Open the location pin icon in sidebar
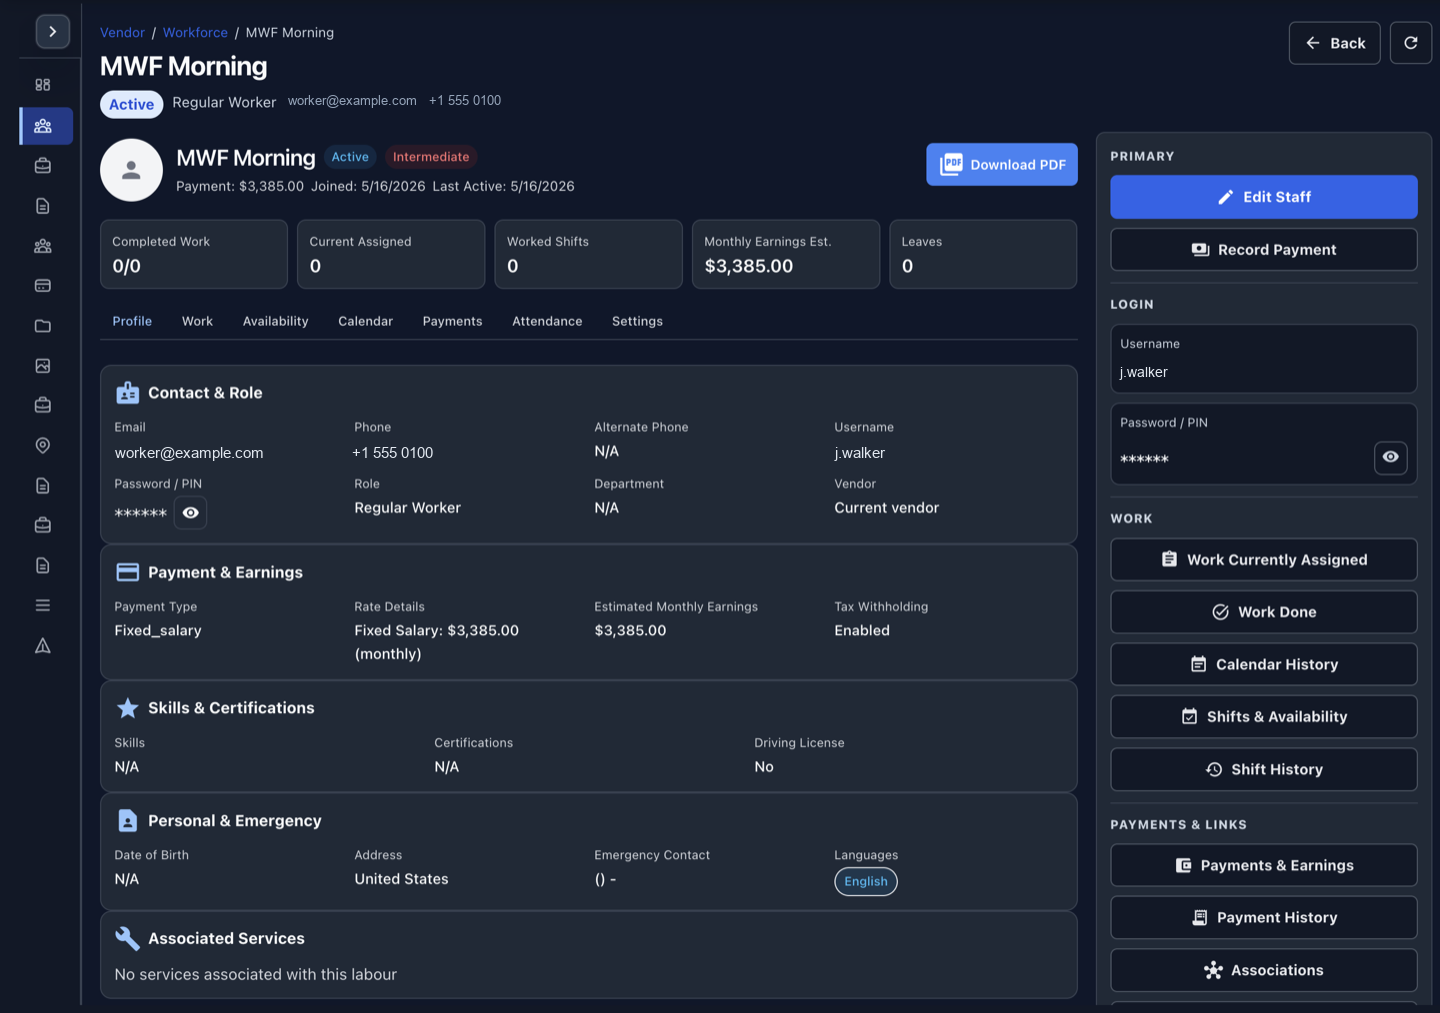 pos(43,446)
